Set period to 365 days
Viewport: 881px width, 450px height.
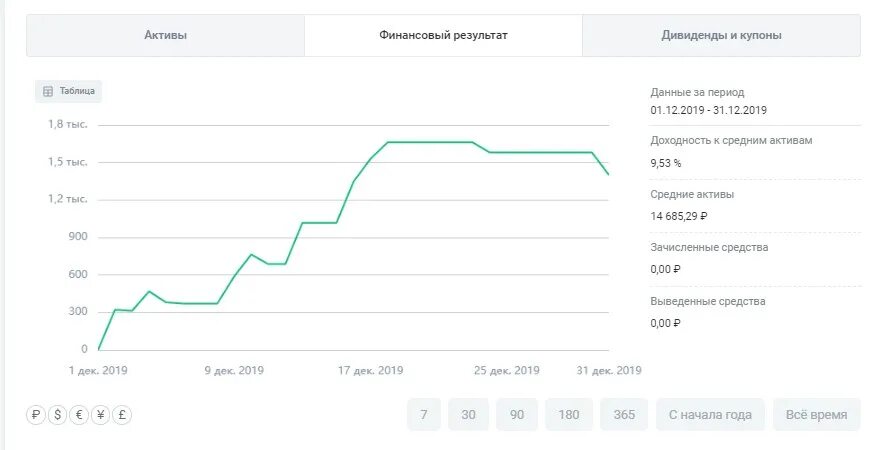624,414
